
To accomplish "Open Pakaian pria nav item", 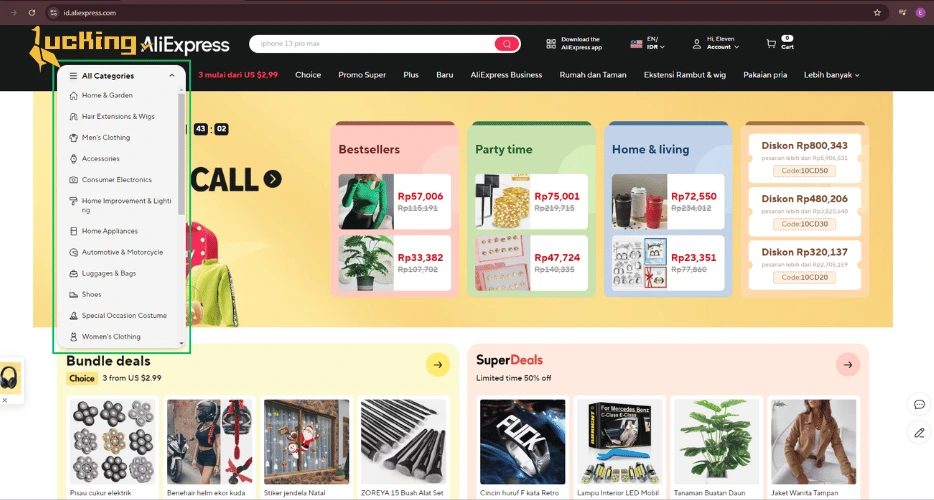I will 765,75.
